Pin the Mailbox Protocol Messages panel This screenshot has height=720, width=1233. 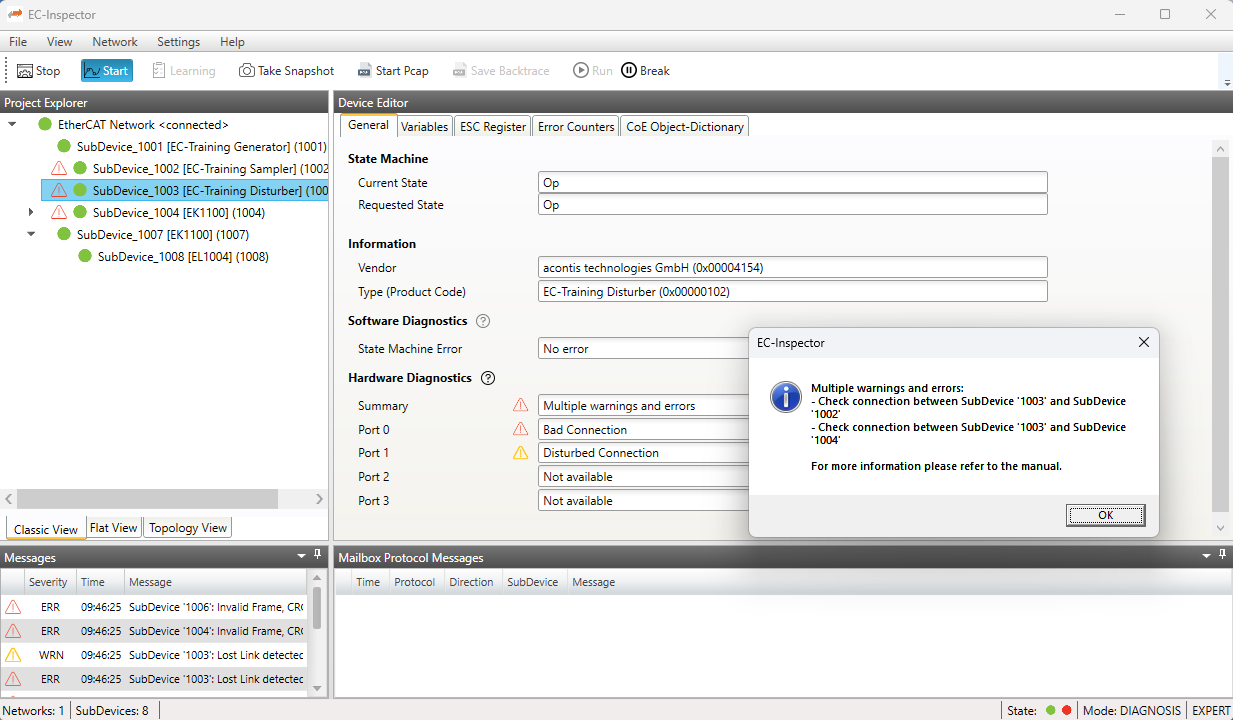pos(1221,556)
